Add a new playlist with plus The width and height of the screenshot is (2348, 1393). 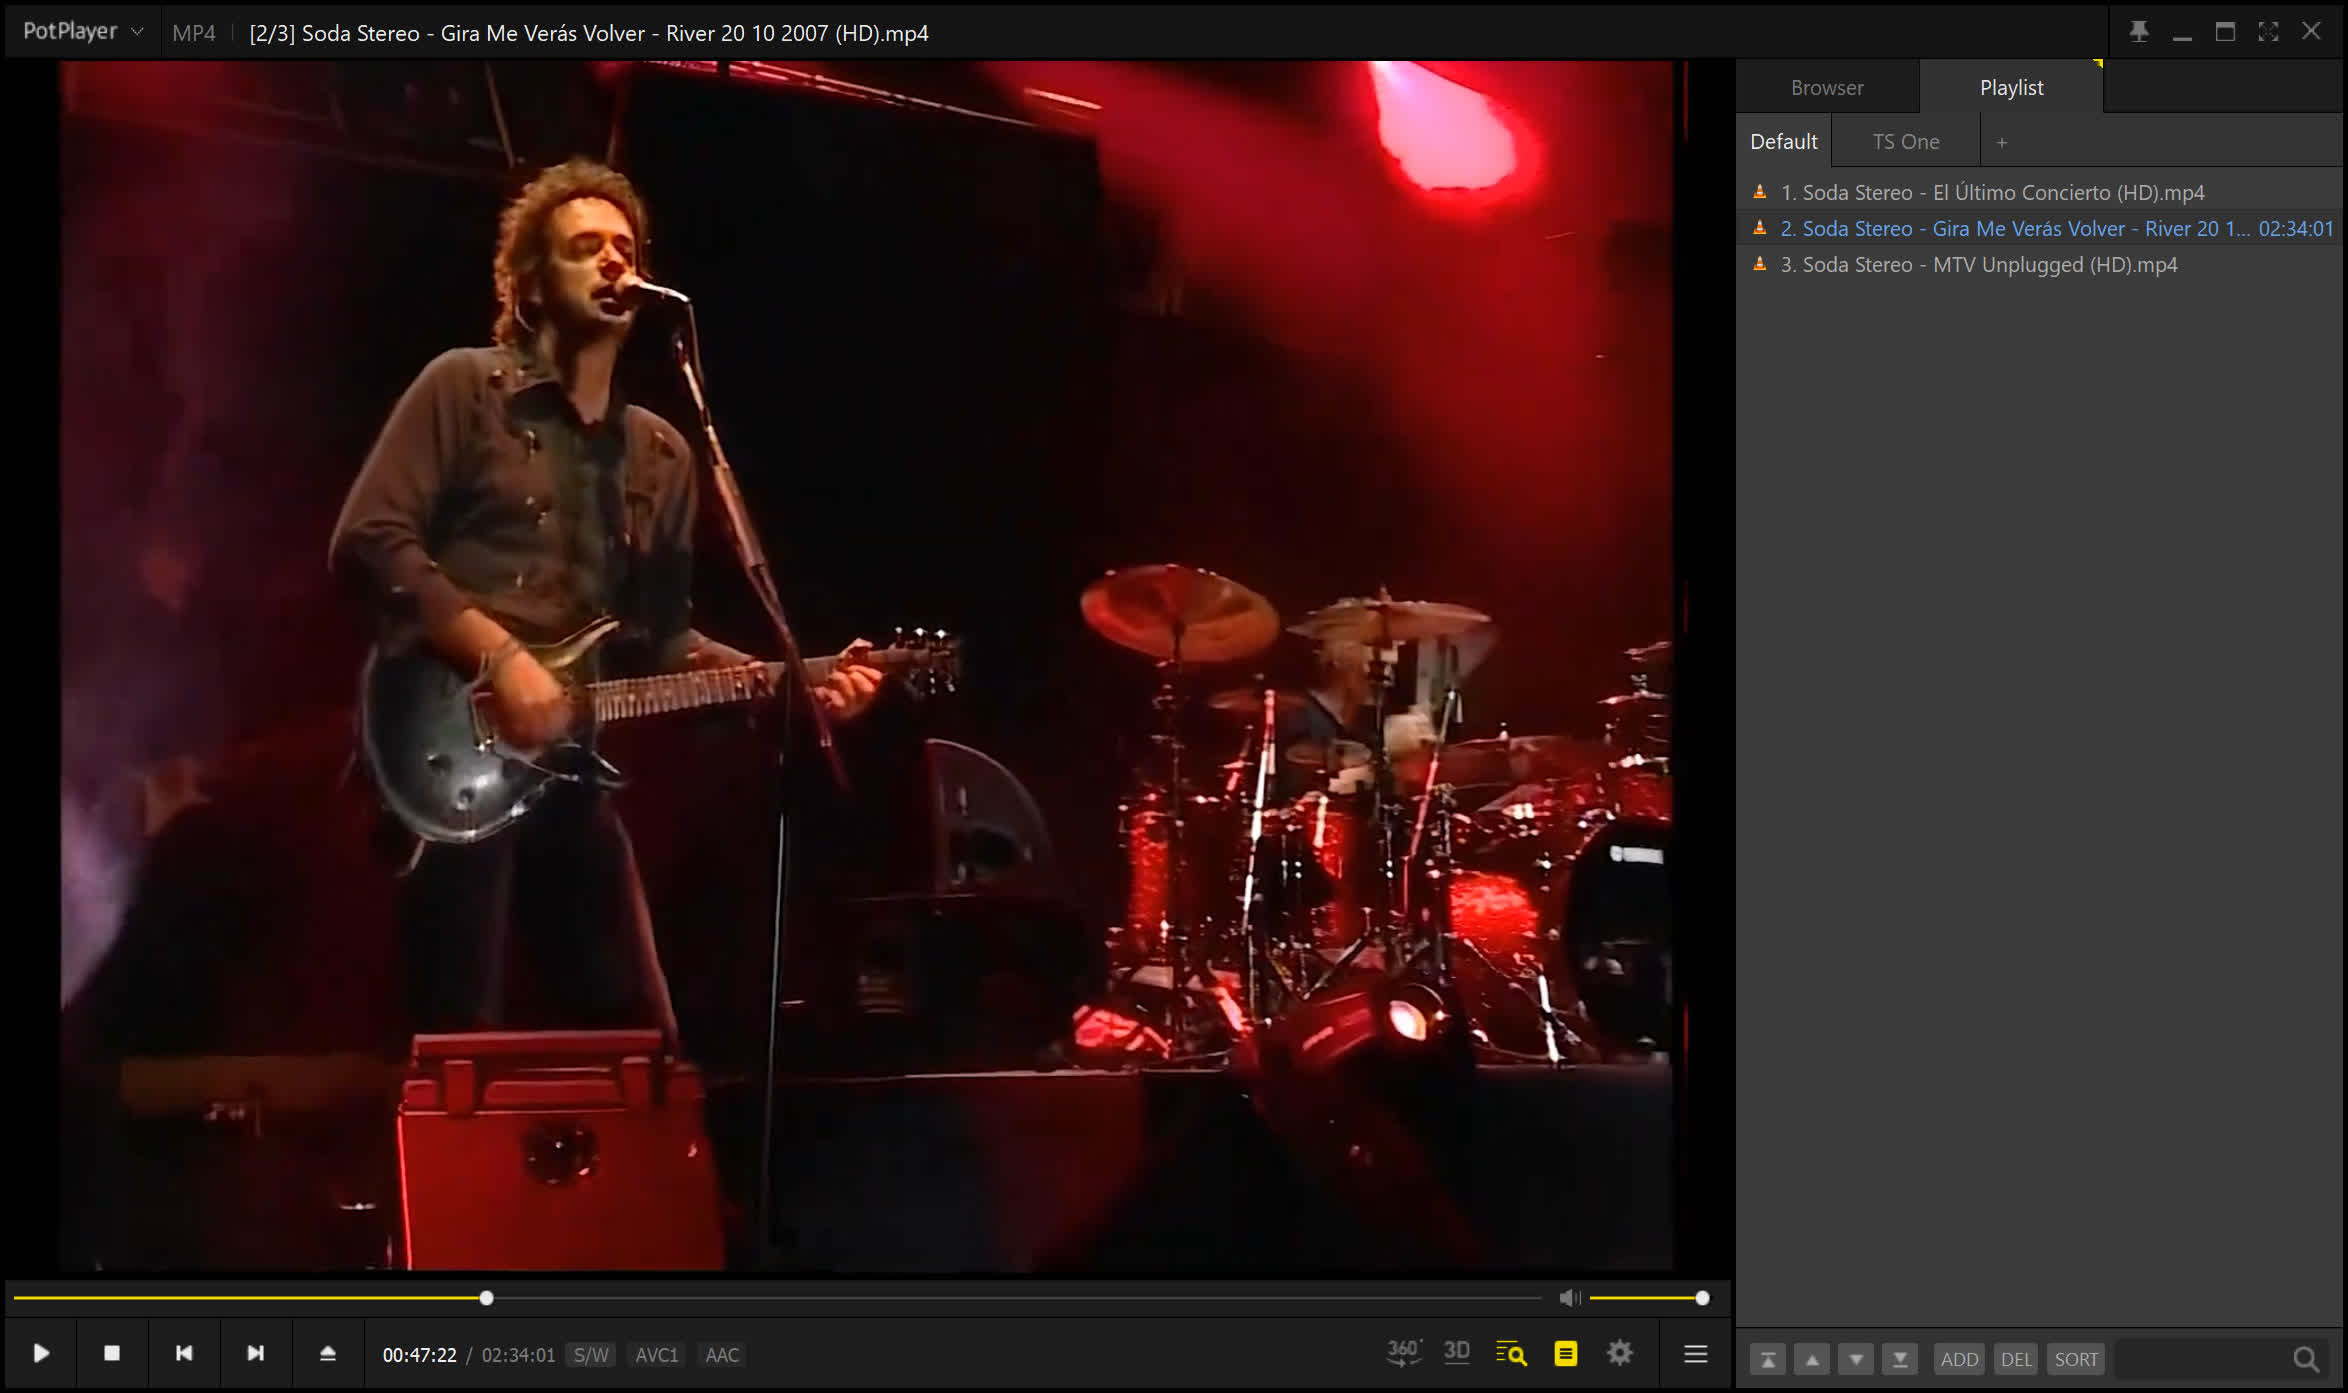point(2002,142)
